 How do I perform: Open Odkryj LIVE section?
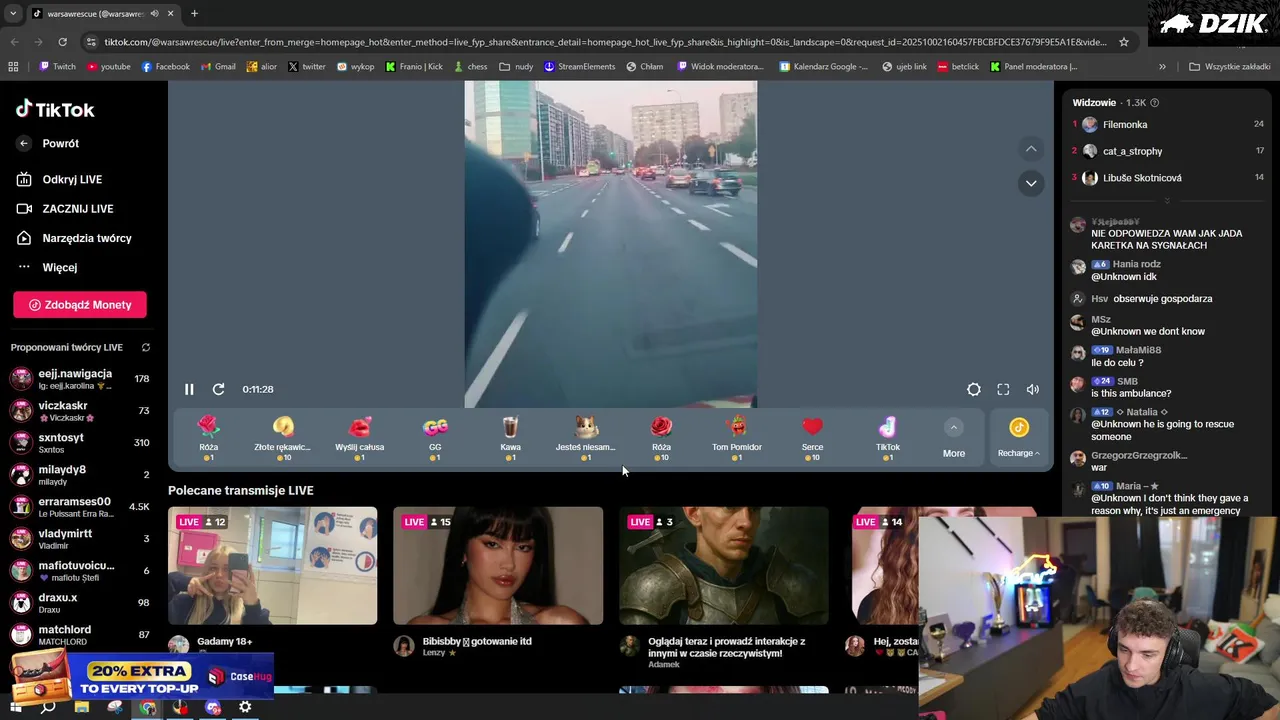72,179
